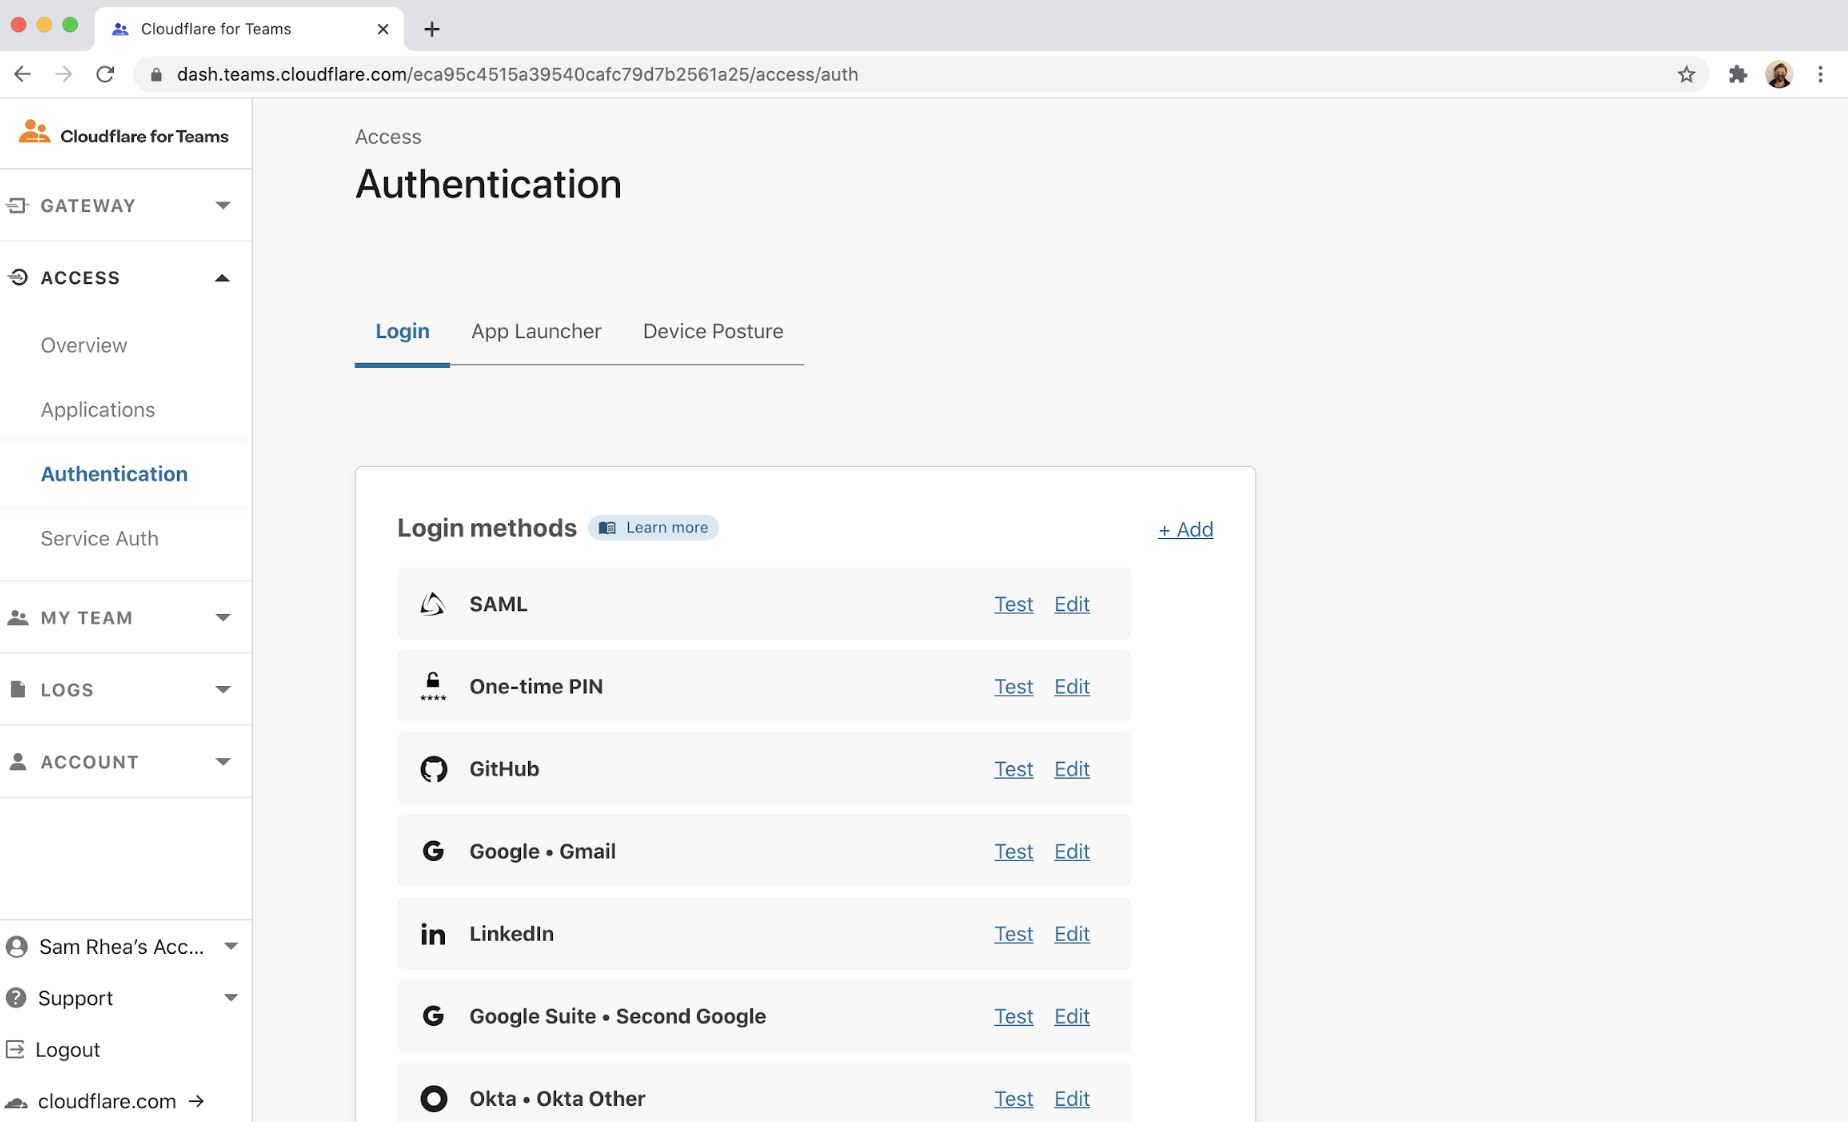
Task: Edit the LinkedIn login method
Action: coord(1072,934)
